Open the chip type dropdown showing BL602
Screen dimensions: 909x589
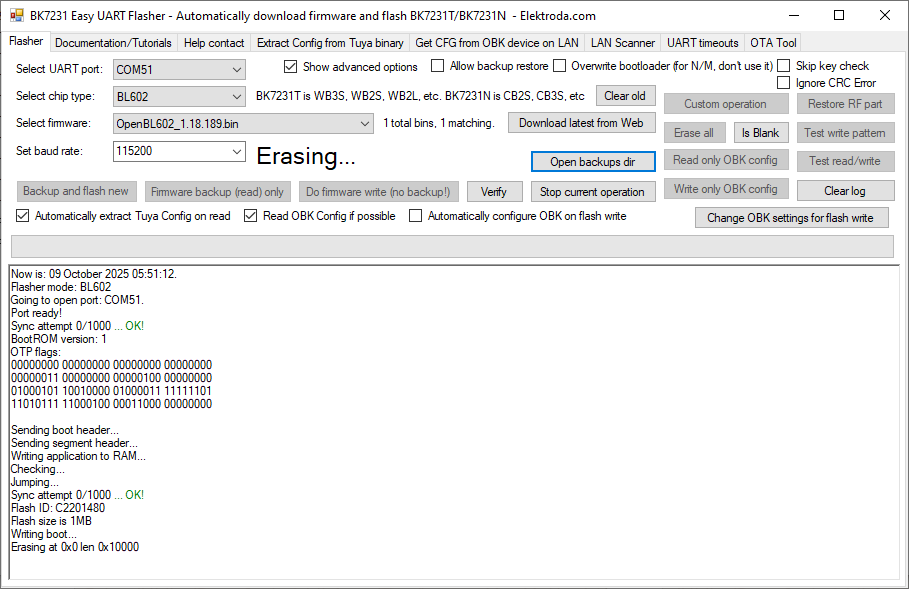tap(179, 97)
